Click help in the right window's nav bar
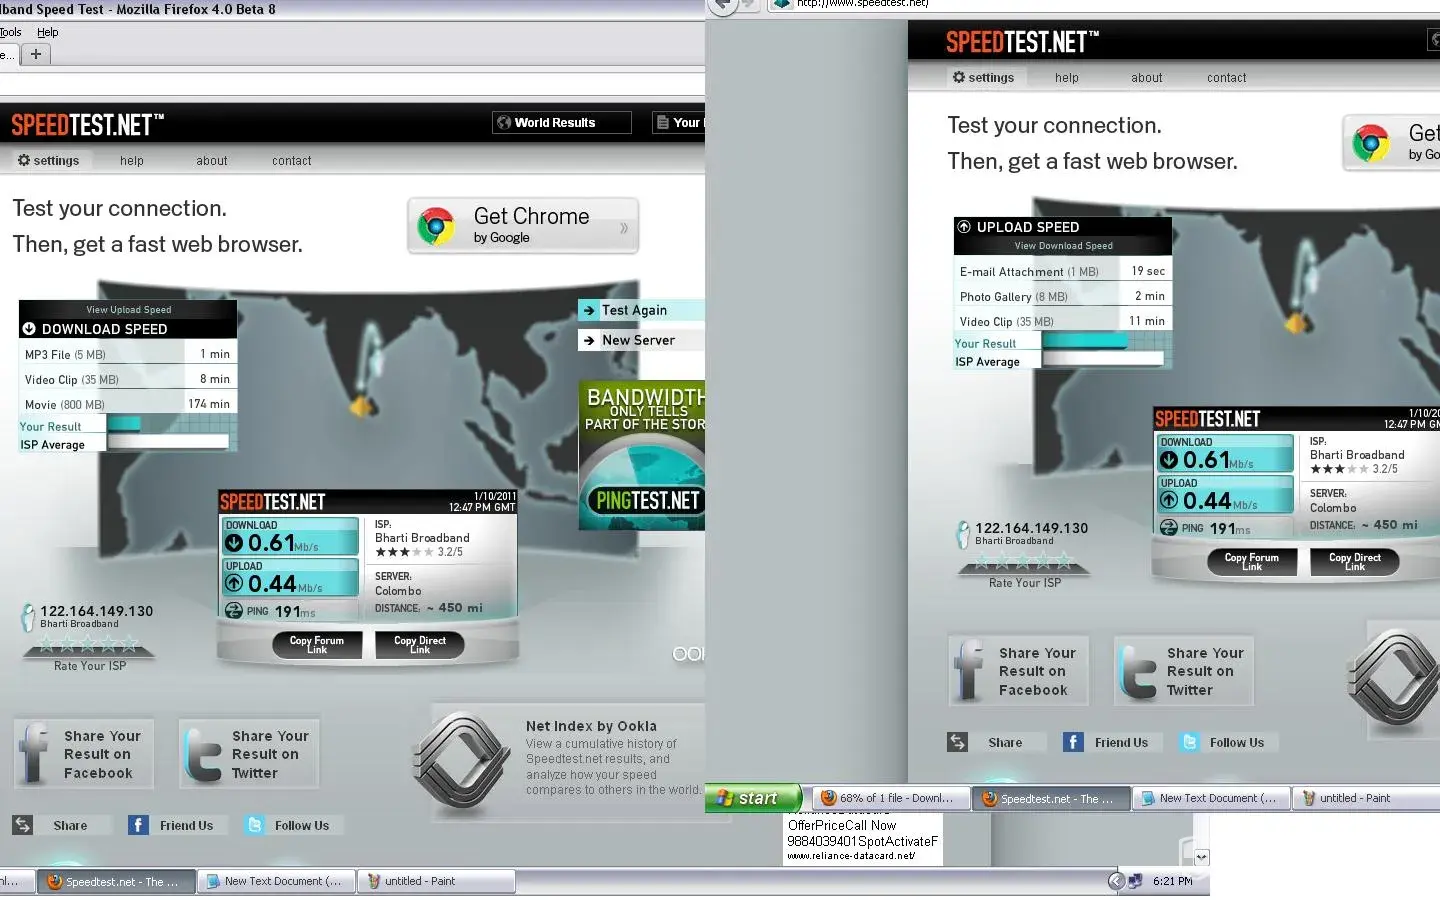1440x900 pixels. click(x=1067, y=77)
